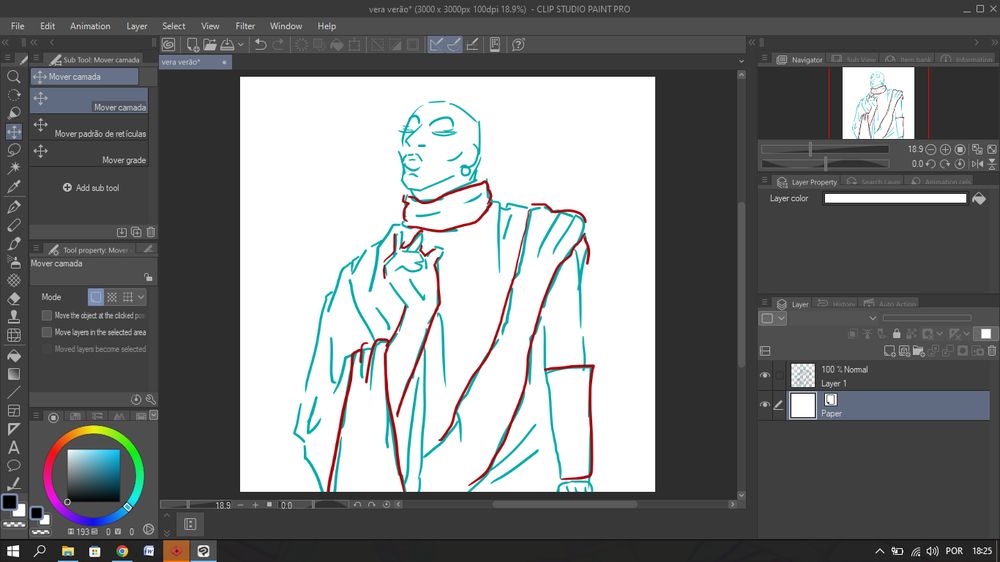Select the Eraser tool in toolbox
1000x562 pixels.
pyautogui.click(x=14, y=298)
